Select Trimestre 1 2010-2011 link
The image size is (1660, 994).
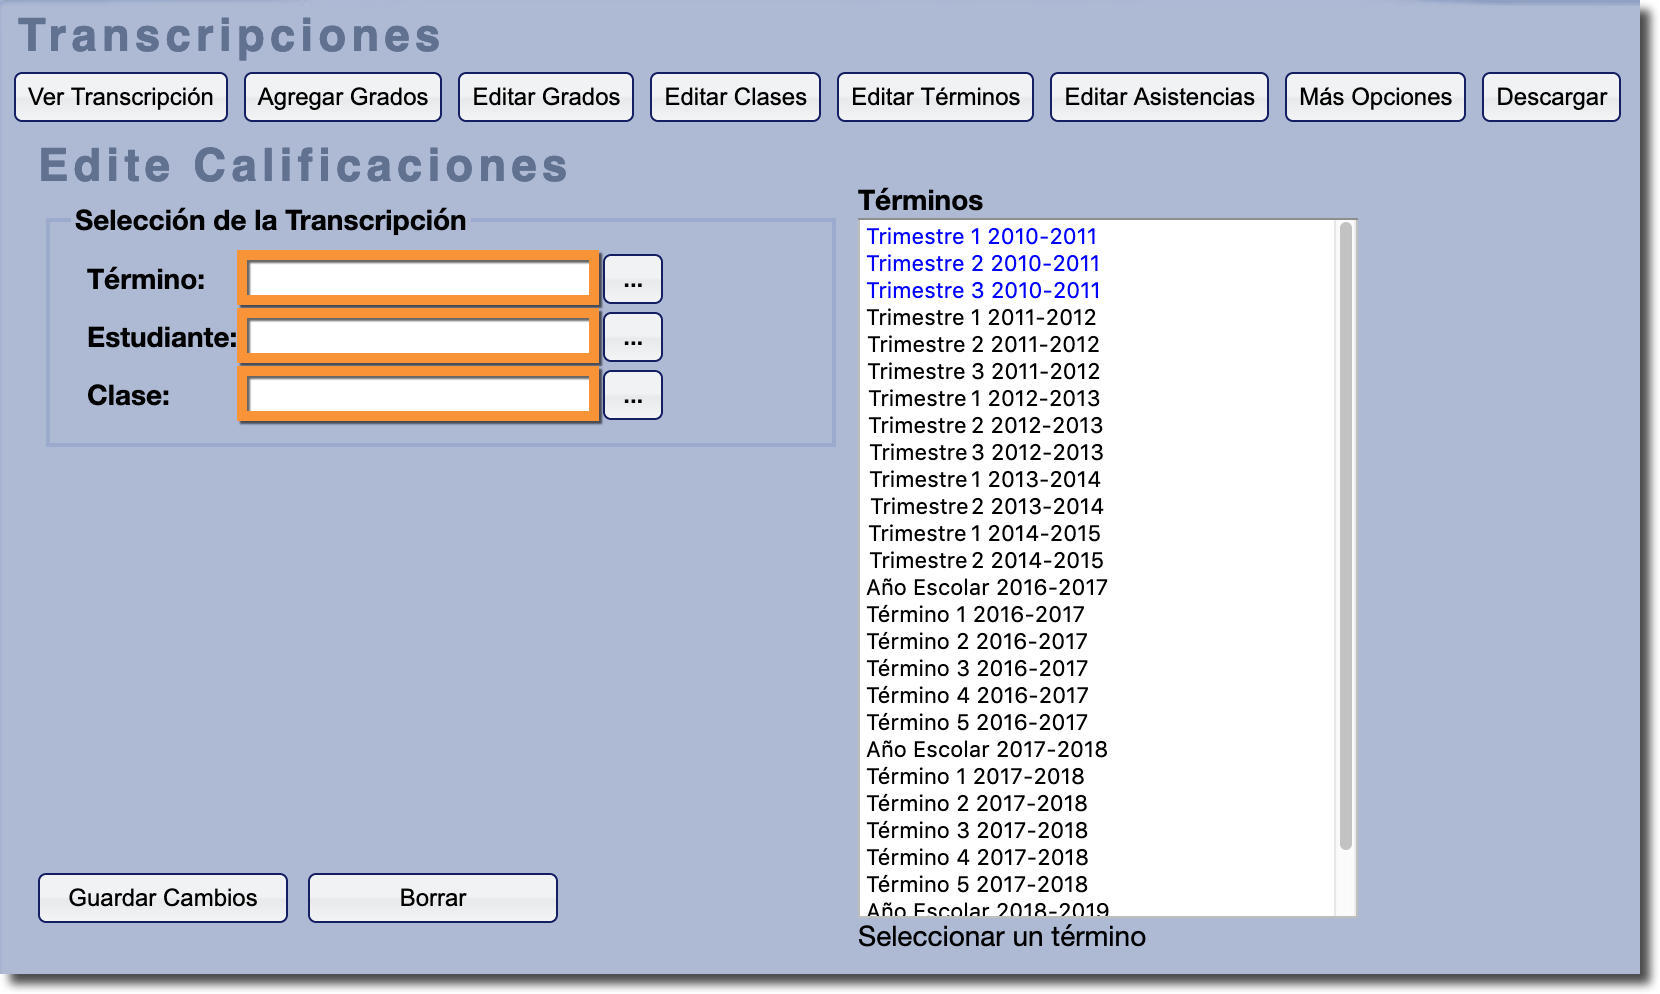981,237
